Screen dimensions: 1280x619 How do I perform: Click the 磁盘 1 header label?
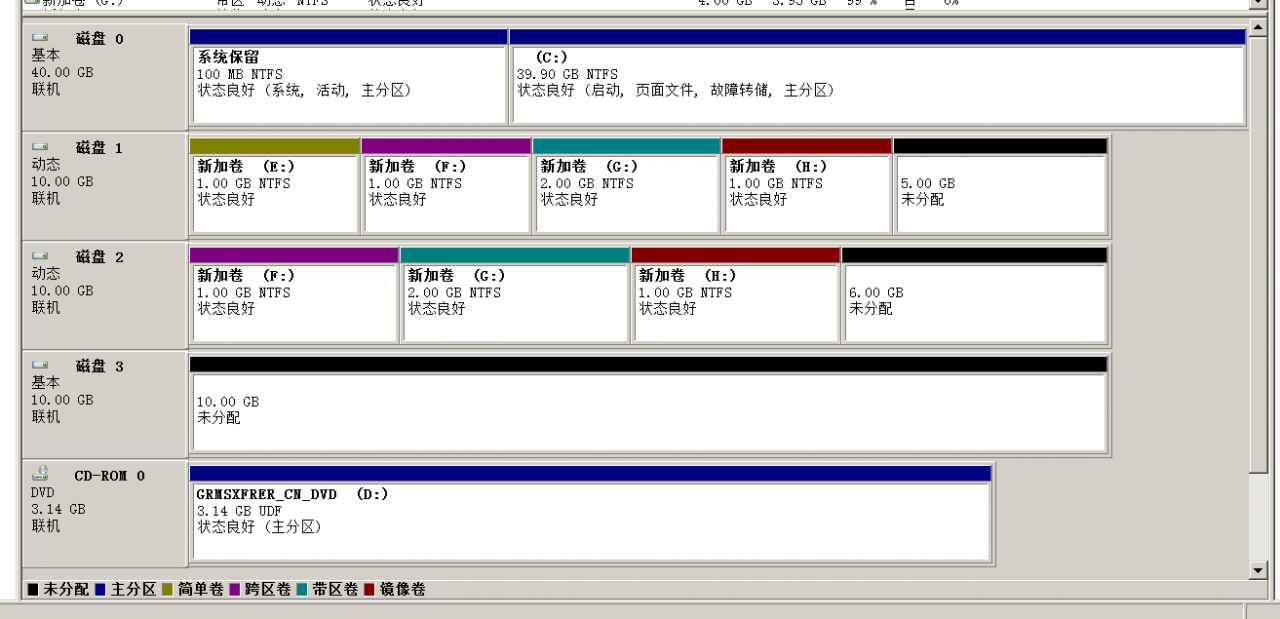pyautogui.click(x=99, y=148)
